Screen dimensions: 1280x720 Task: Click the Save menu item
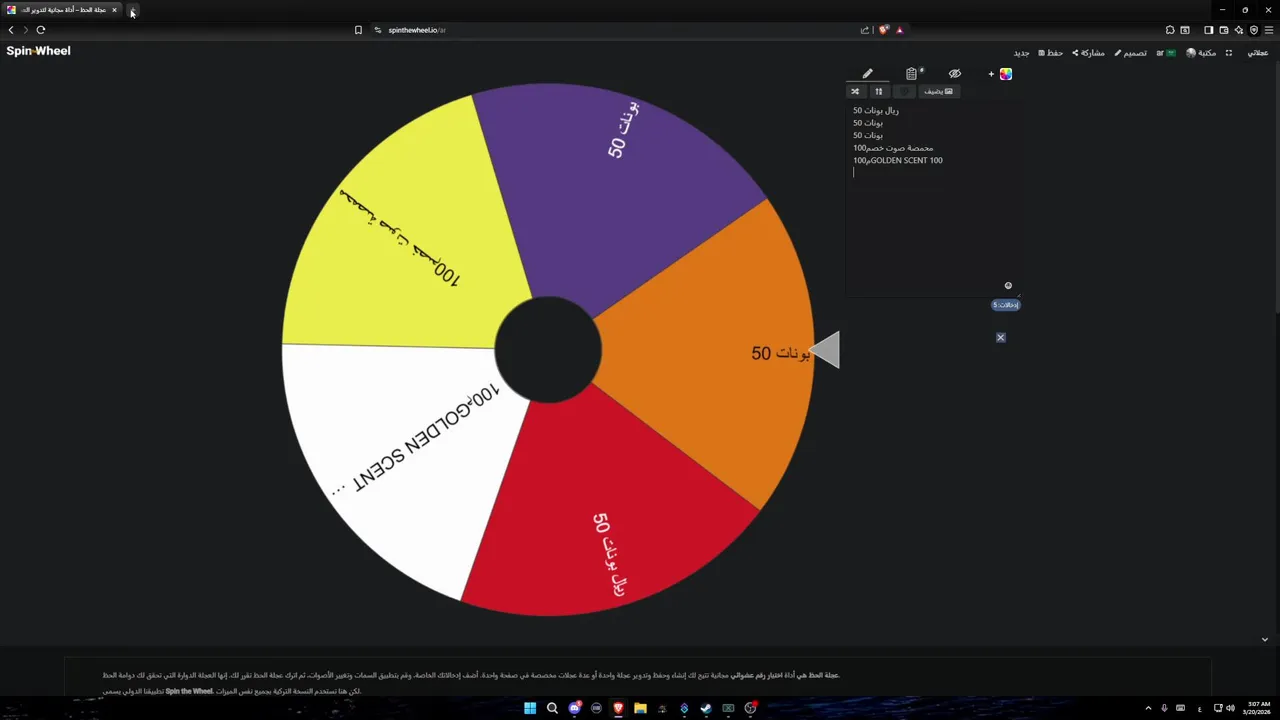point(1050,53)
